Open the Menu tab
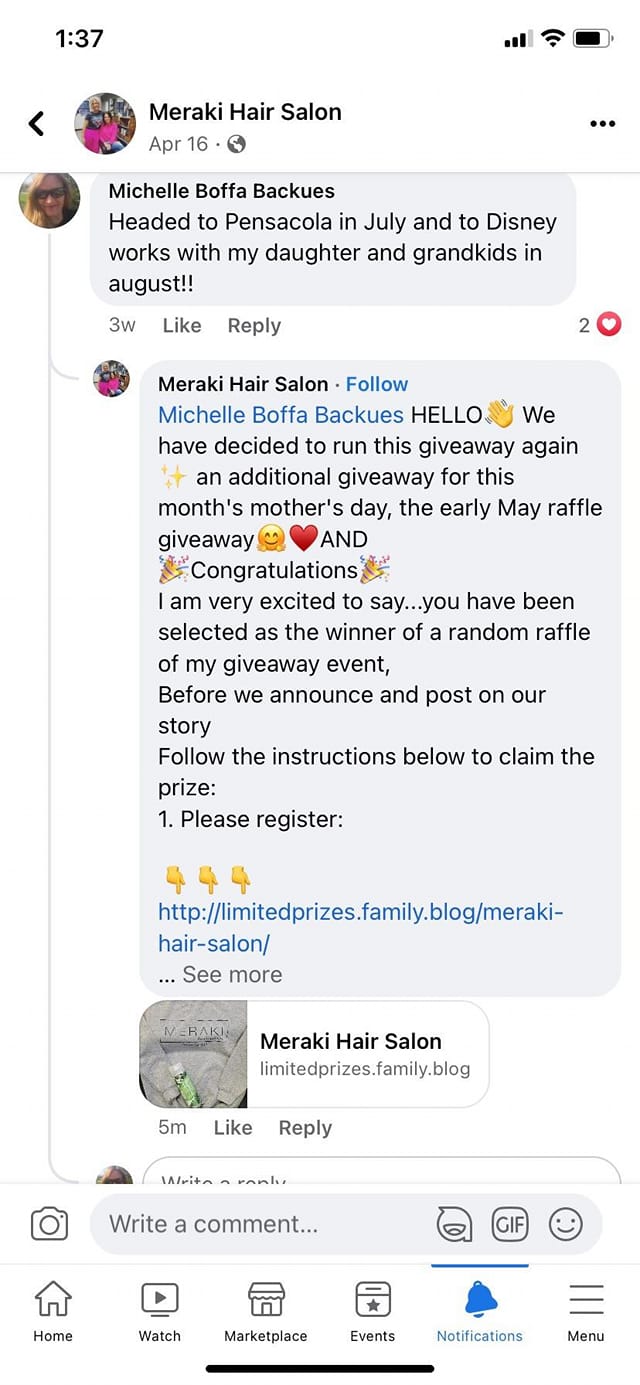The image size is (640, 1385). [x=585, y=1312]
